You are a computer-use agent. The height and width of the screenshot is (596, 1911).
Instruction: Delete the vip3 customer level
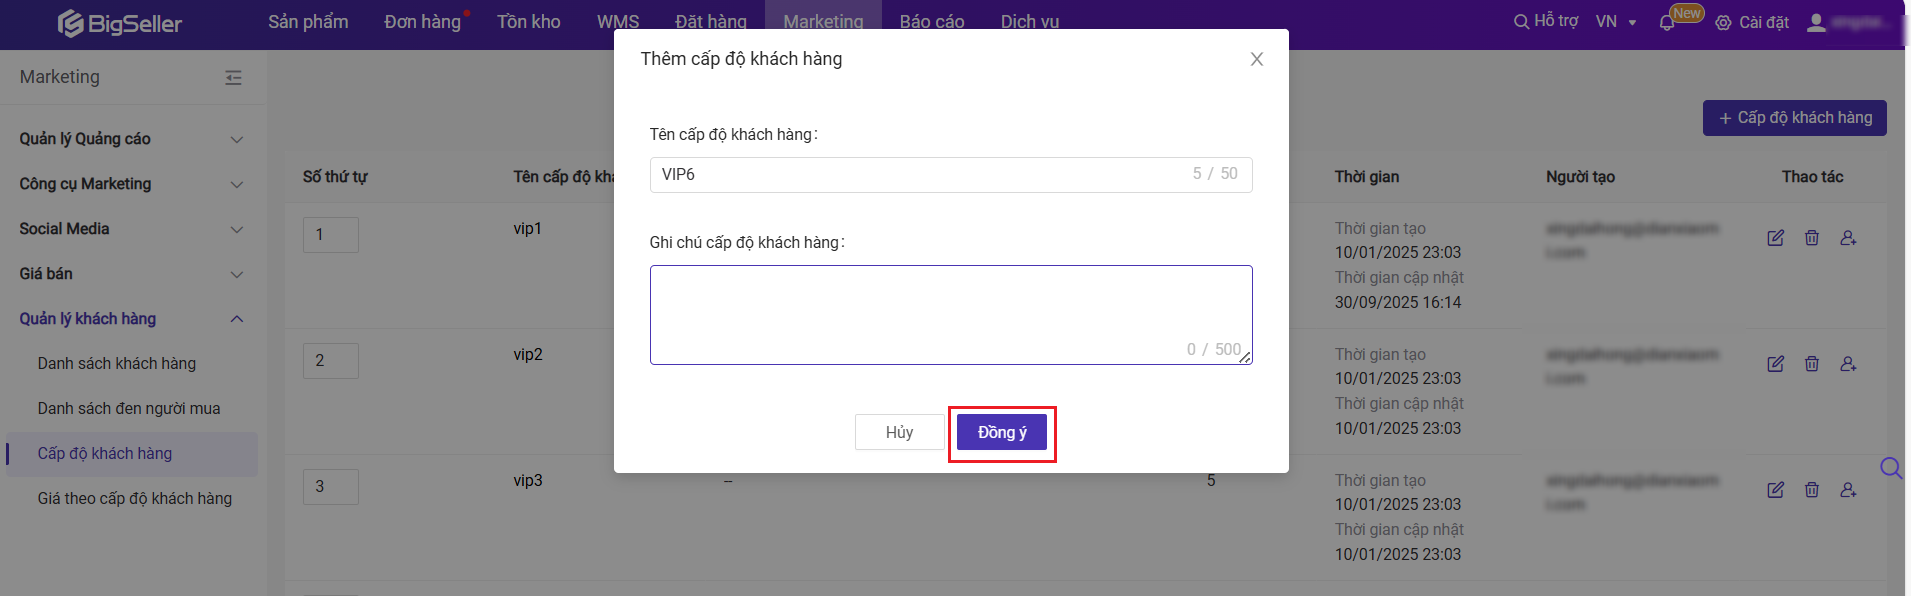tap(1811, 490)
